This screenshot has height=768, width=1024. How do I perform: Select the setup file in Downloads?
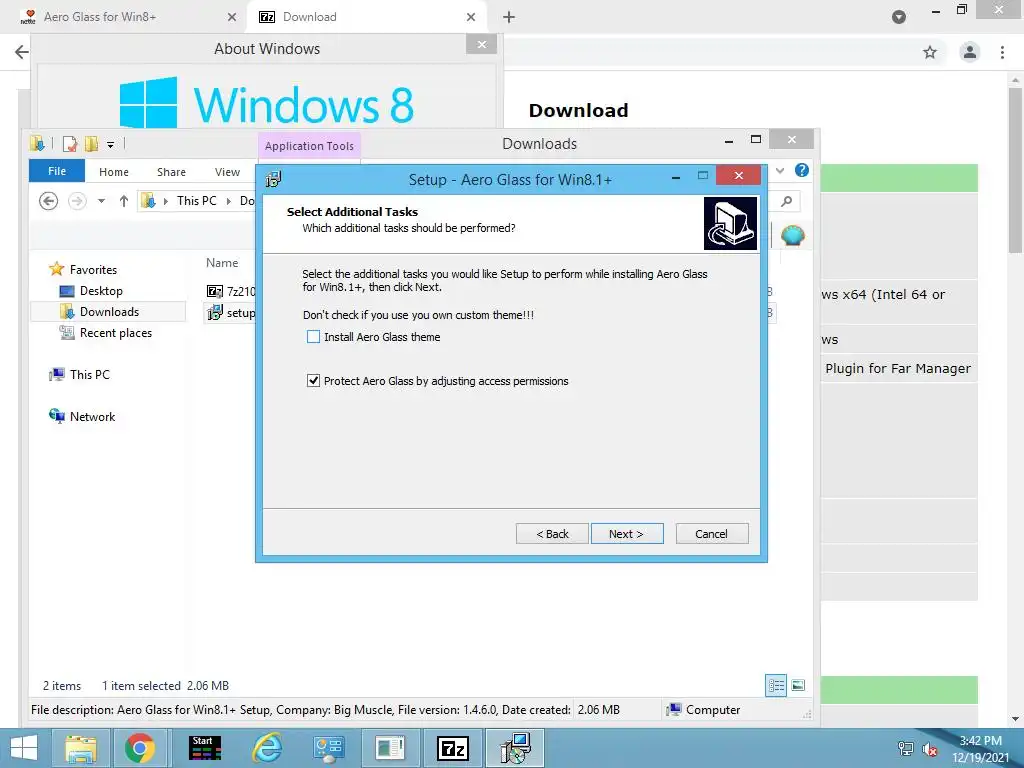coord(232,313)
